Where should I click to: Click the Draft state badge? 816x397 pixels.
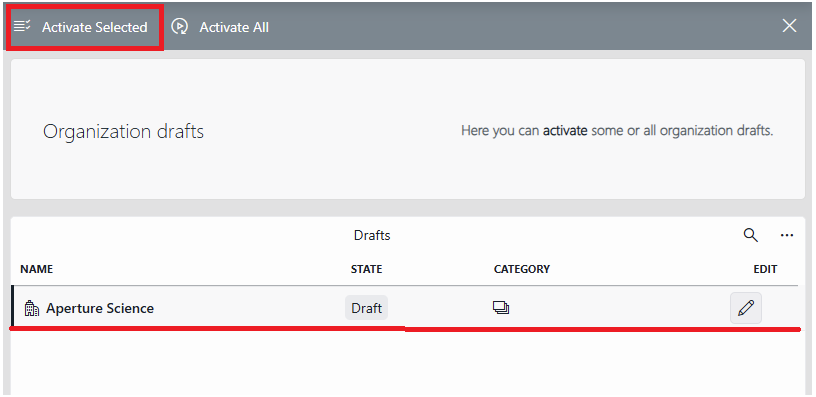(366, 308)
